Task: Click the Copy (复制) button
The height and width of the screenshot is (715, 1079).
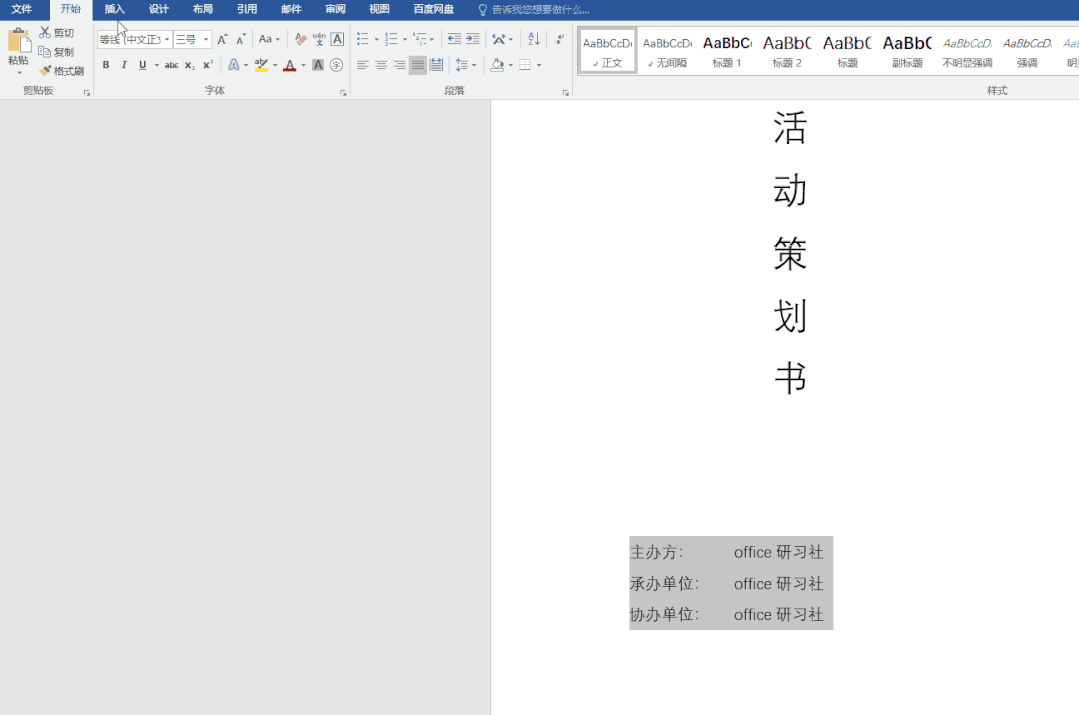Action: click(56, 52)
